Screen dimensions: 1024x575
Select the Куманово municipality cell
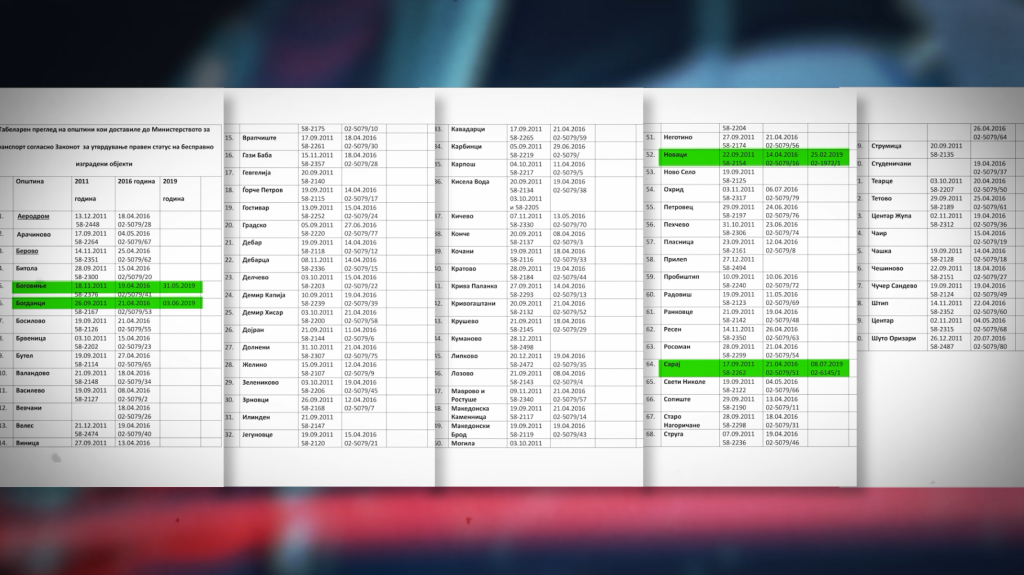pyautogui.click(x=469, y=338)
